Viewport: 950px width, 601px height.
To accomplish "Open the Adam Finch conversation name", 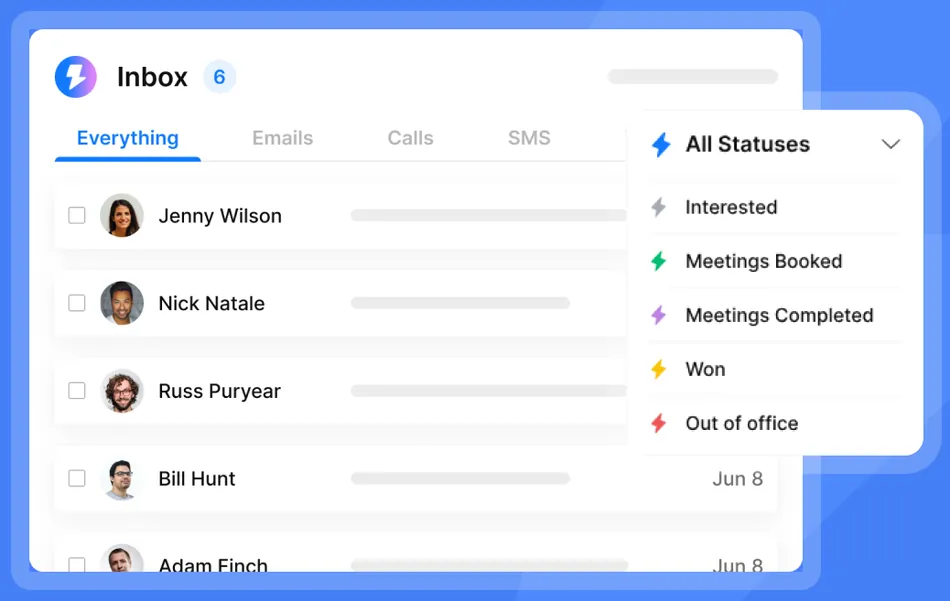I will [x=213, y=565].
